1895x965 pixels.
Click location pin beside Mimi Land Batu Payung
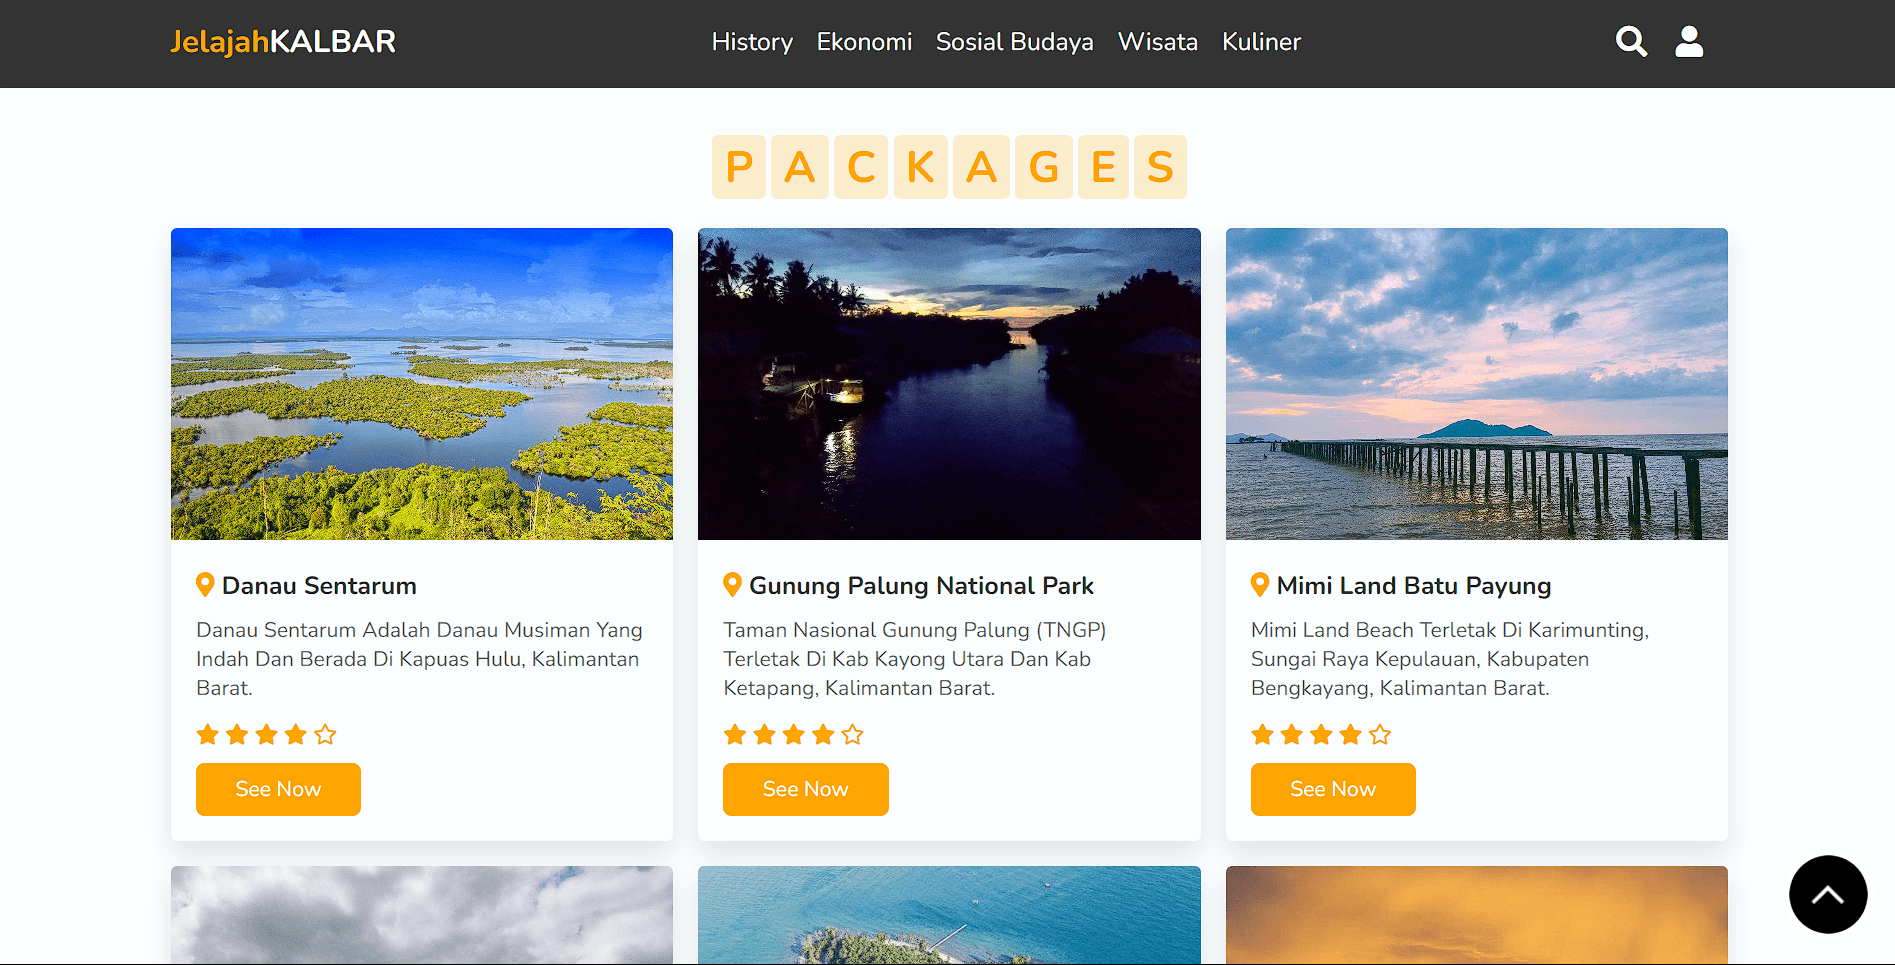(1260, 585)
